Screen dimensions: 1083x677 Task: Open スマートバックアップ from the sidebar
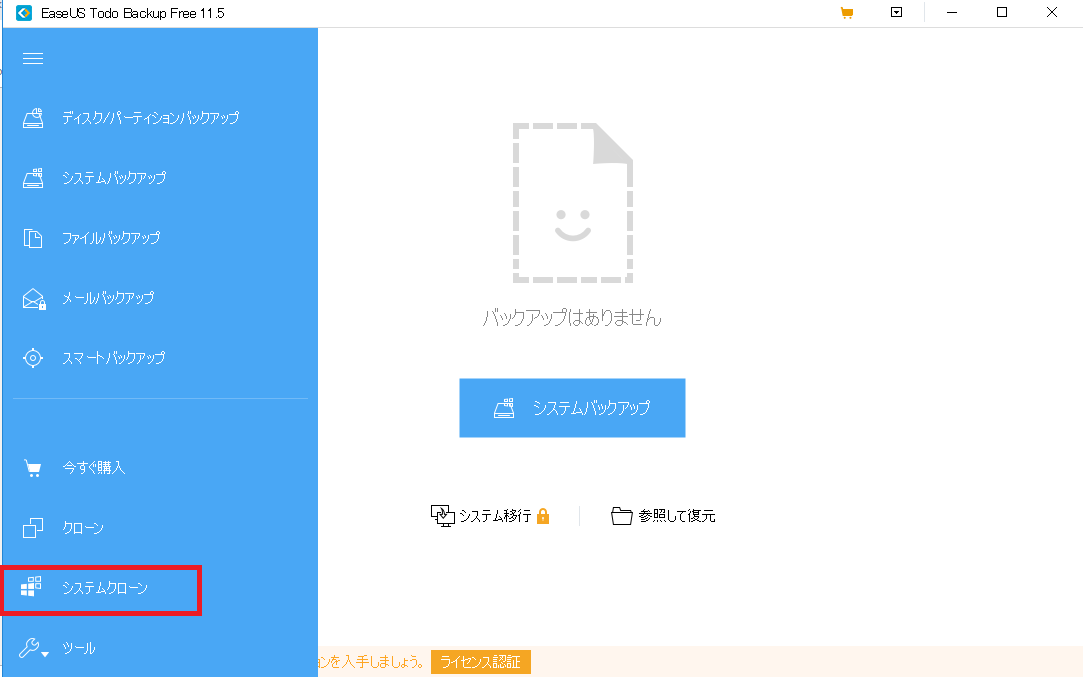click(x=114, y=358)
